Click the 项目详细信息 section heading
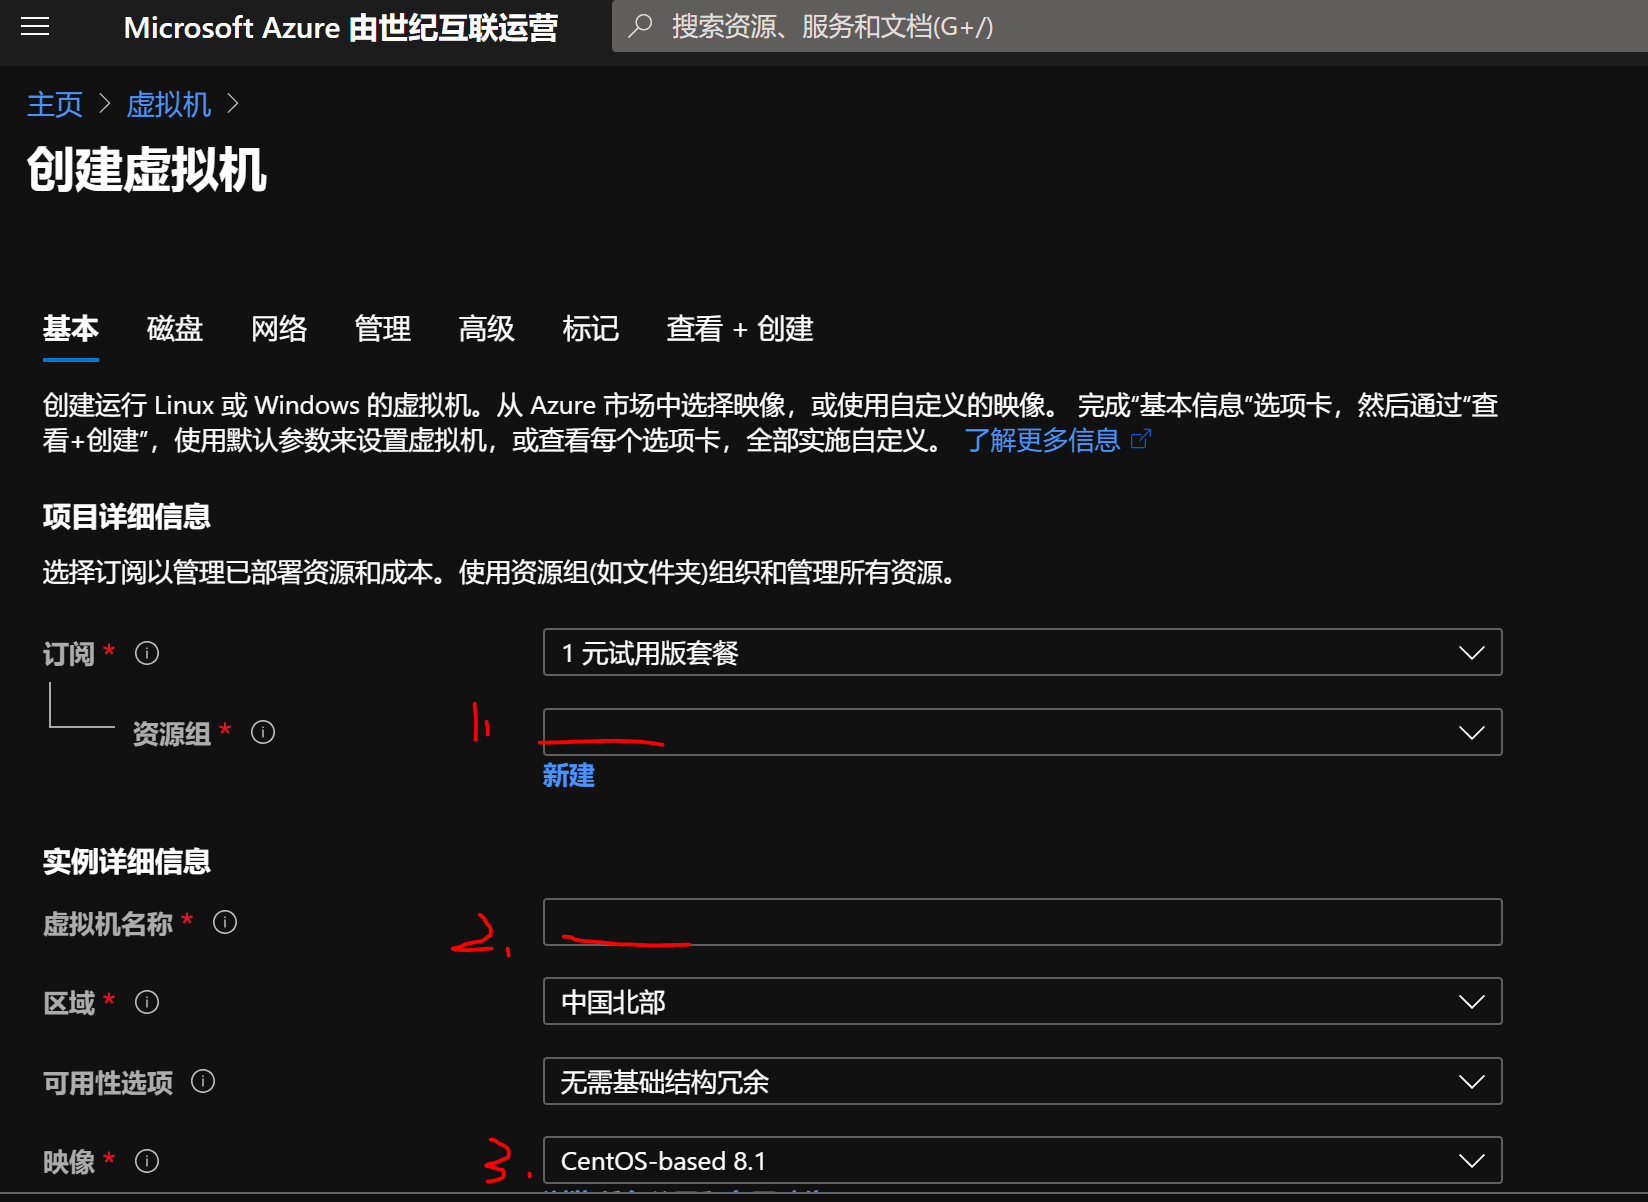The height and width of the screenshot is (1202, 1648). tap(126, 516)
